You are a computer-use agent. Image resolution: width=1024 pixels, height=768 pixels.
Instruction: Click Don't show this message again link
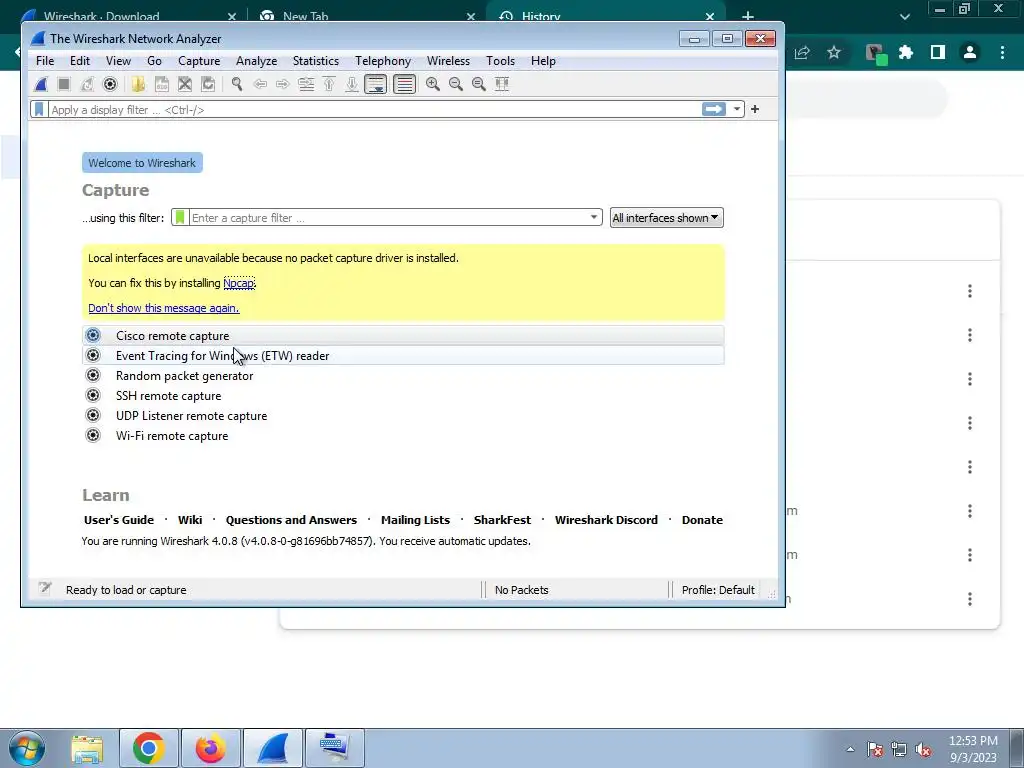click(x=164, y=308)
